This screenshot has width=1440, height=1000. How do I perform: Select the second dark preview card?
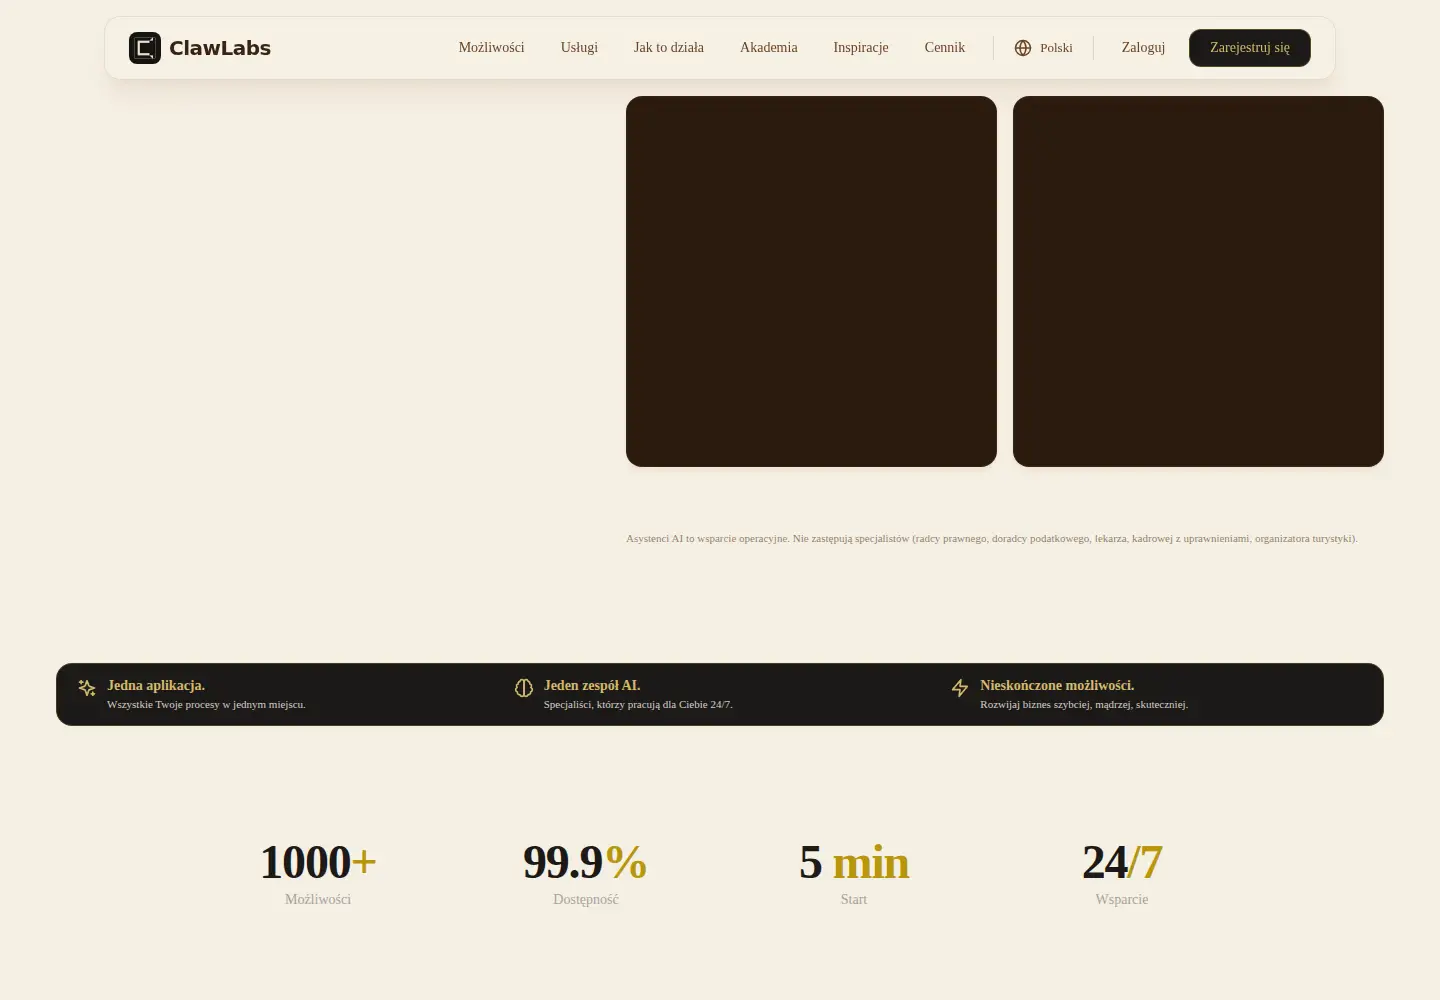1198,281
